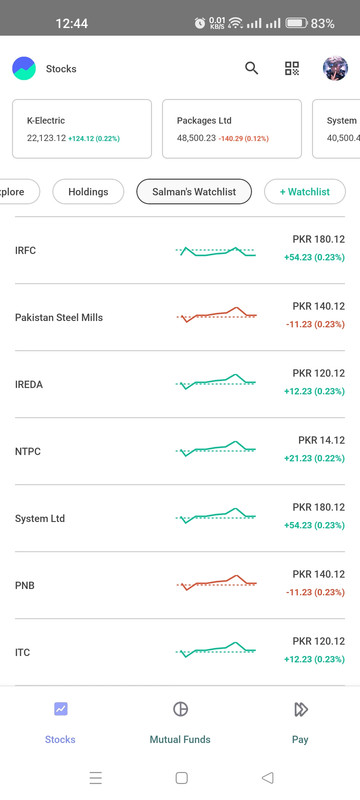Tap the Android home square button
Image resolution: width=360 pixels, height=800 pixels.
(182, 778)
